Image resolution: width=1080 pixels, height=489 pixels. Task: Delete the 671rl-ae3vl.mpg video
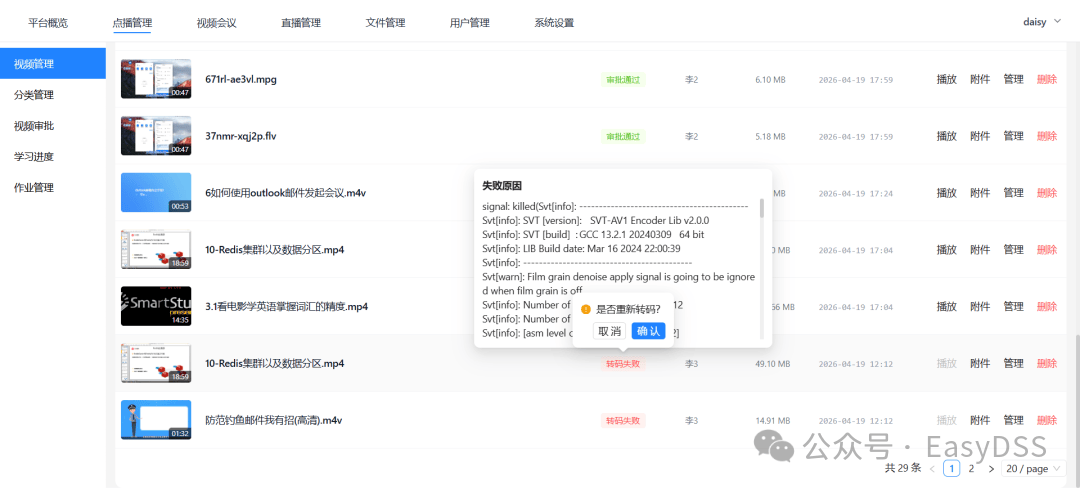tap(1046, 79)
